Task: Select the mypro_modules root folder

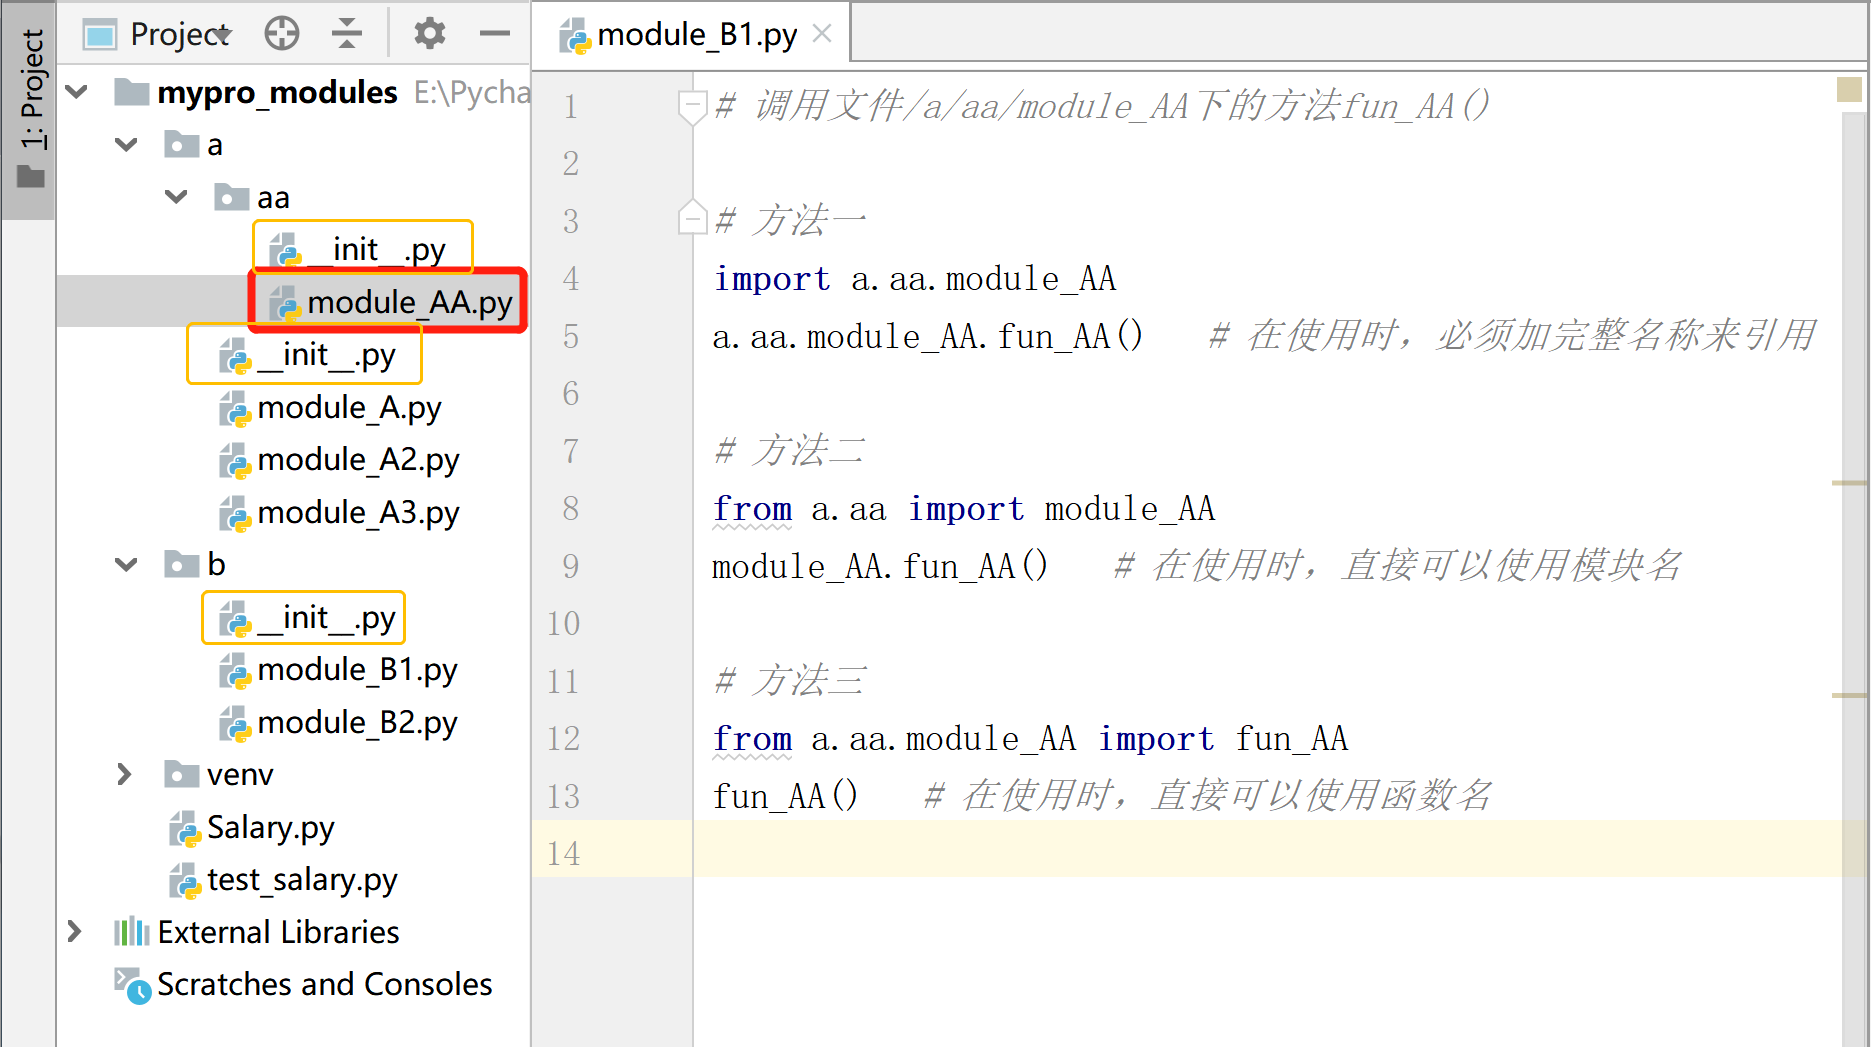Action: click(x=277, y=91)
